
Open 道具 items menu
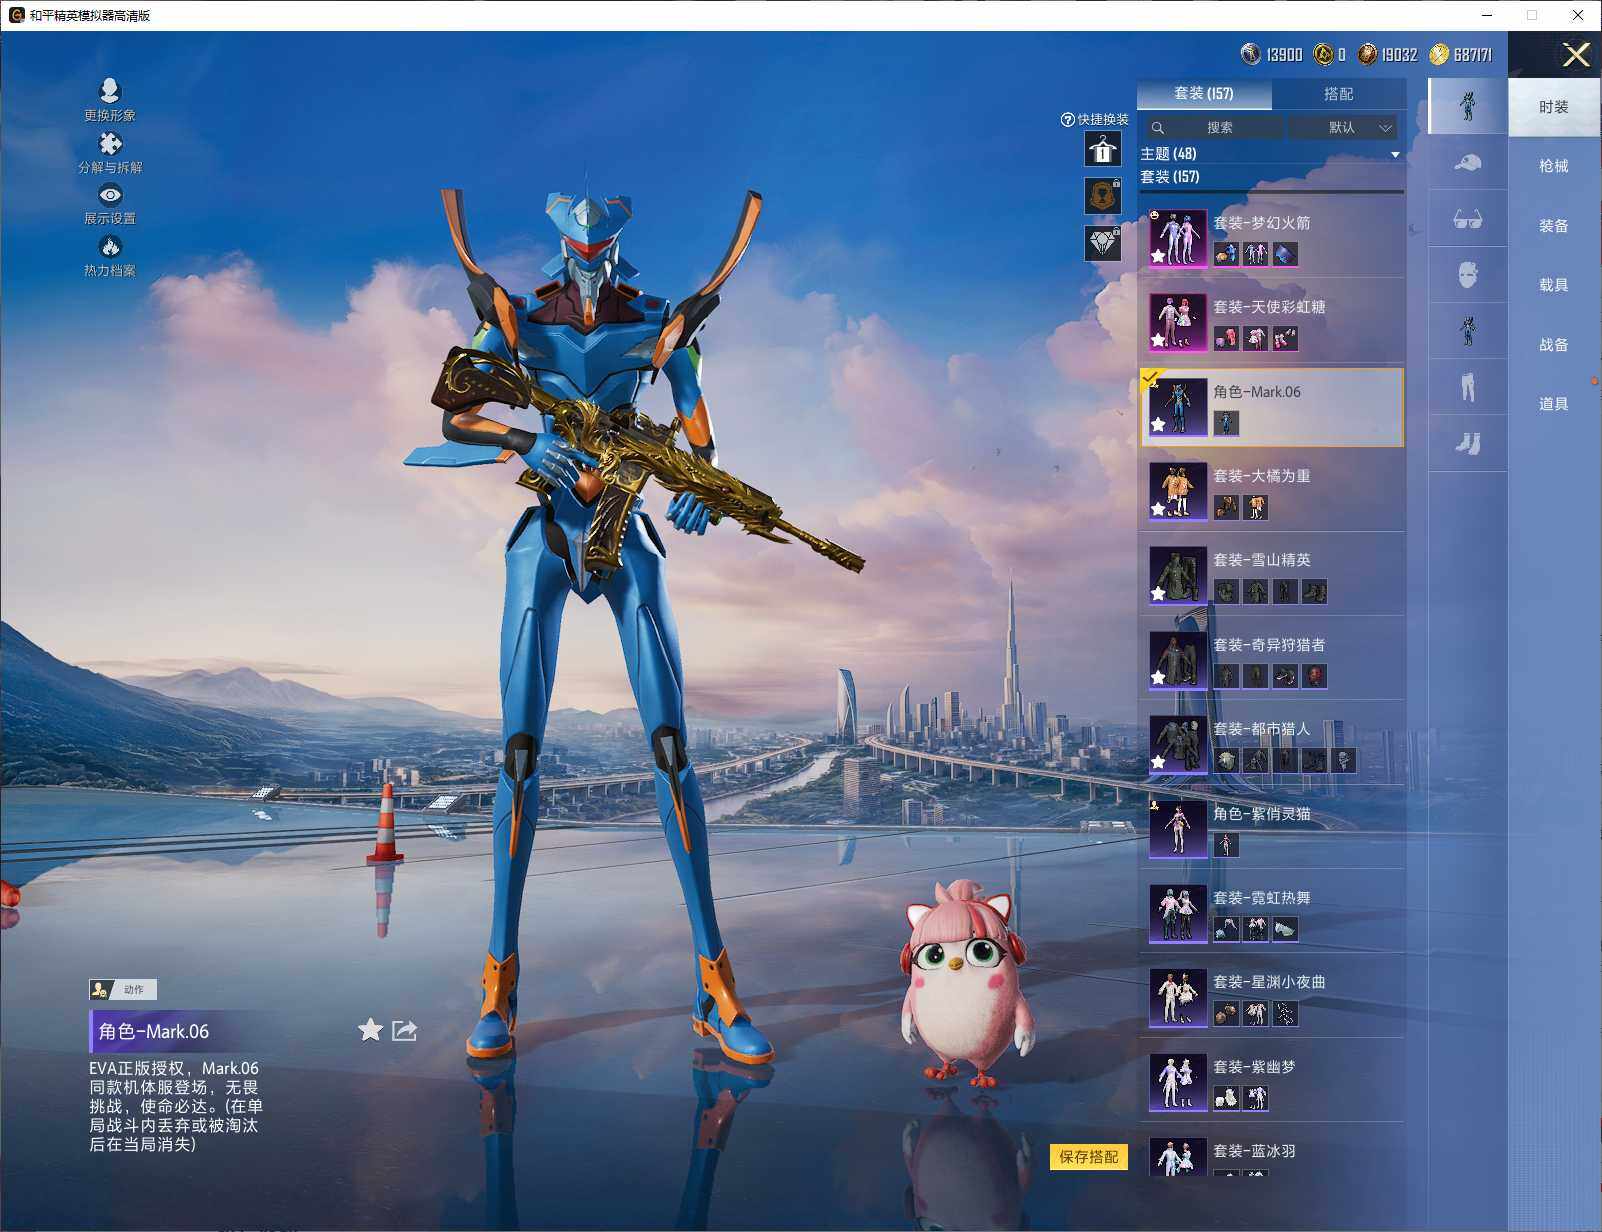point(1554,404)
